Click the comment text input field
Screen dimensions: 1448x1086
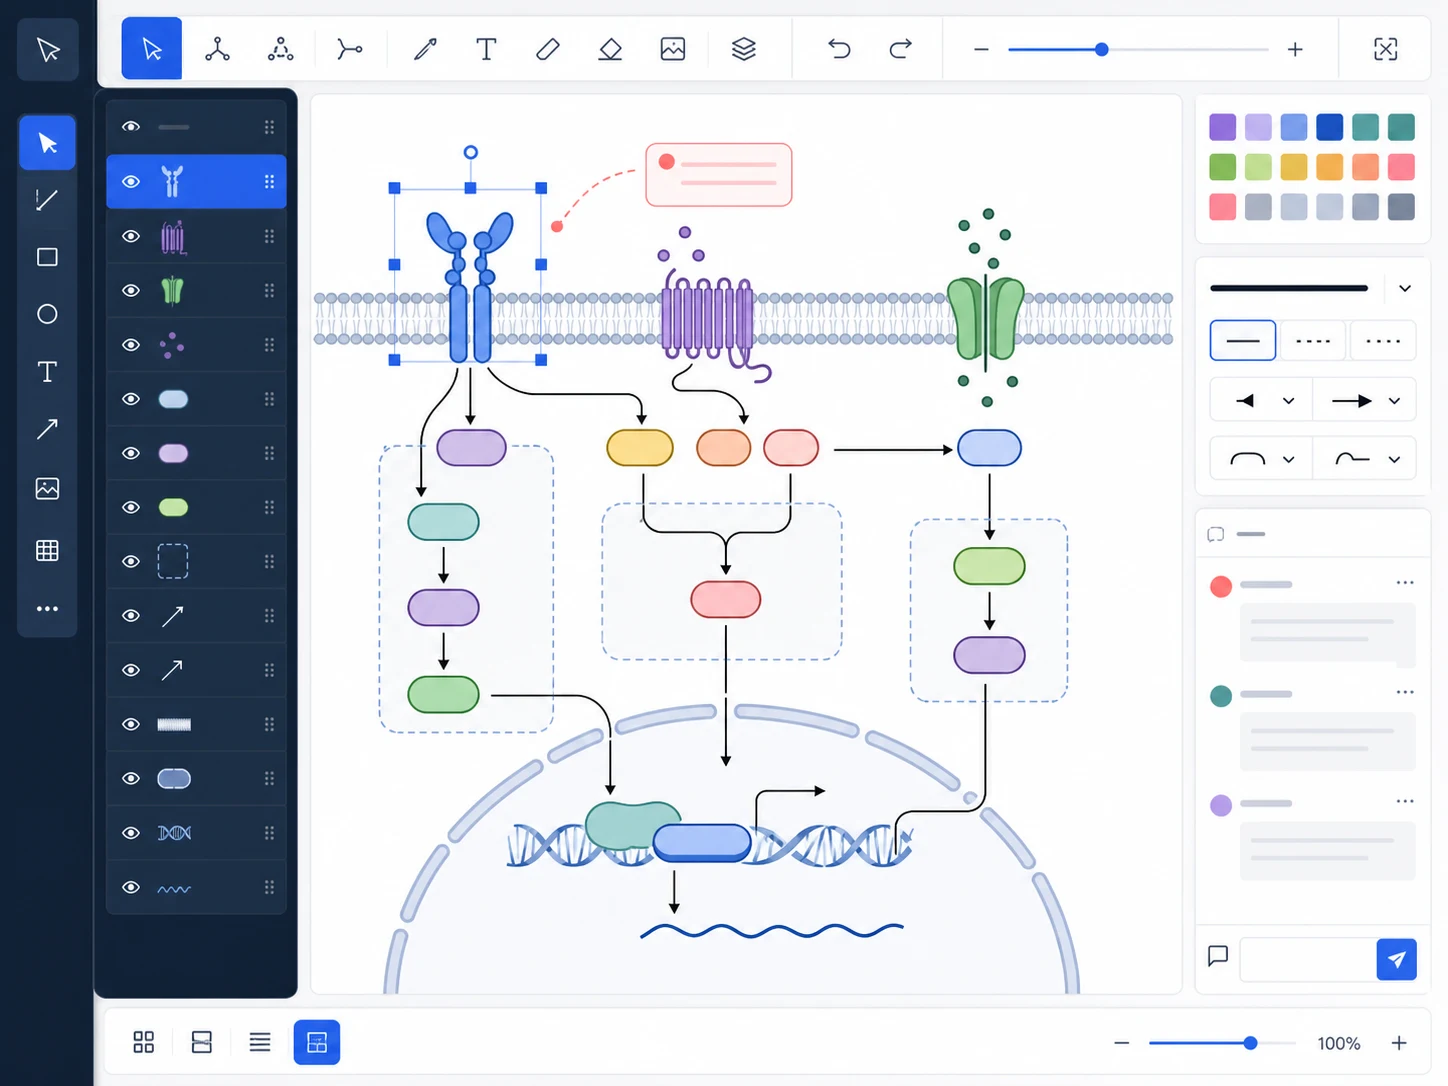pos(1308,959)
